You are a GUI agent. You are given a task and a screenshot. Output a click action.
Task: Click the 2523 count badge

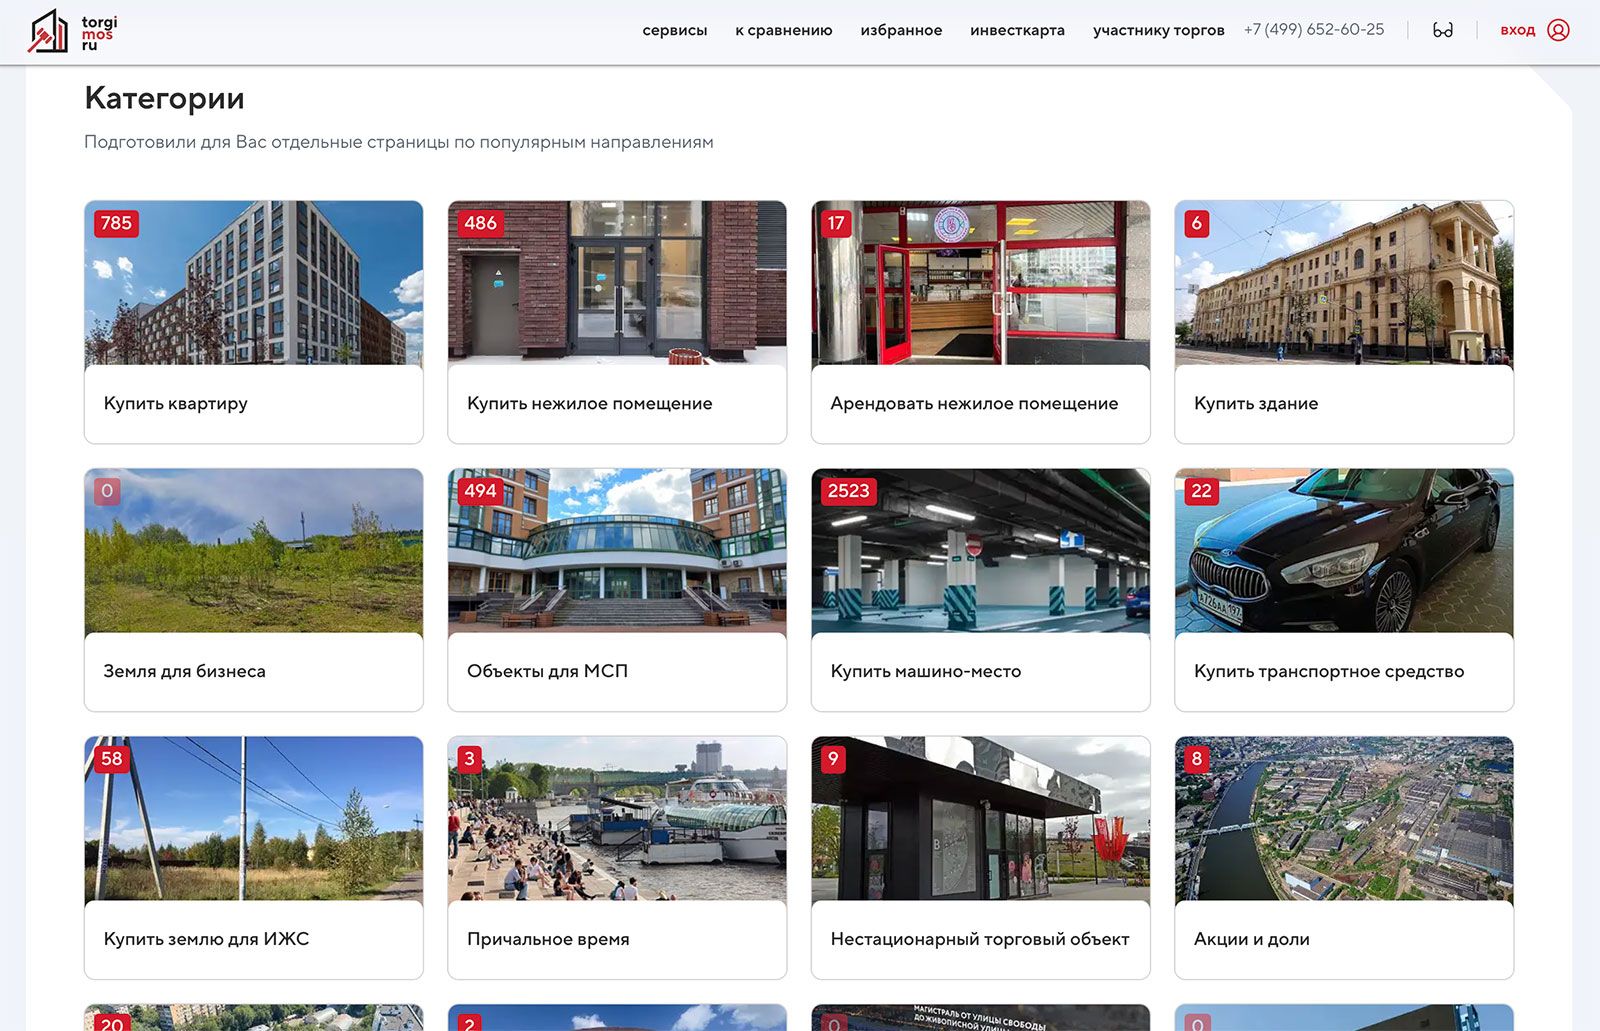tap(848, 491)
